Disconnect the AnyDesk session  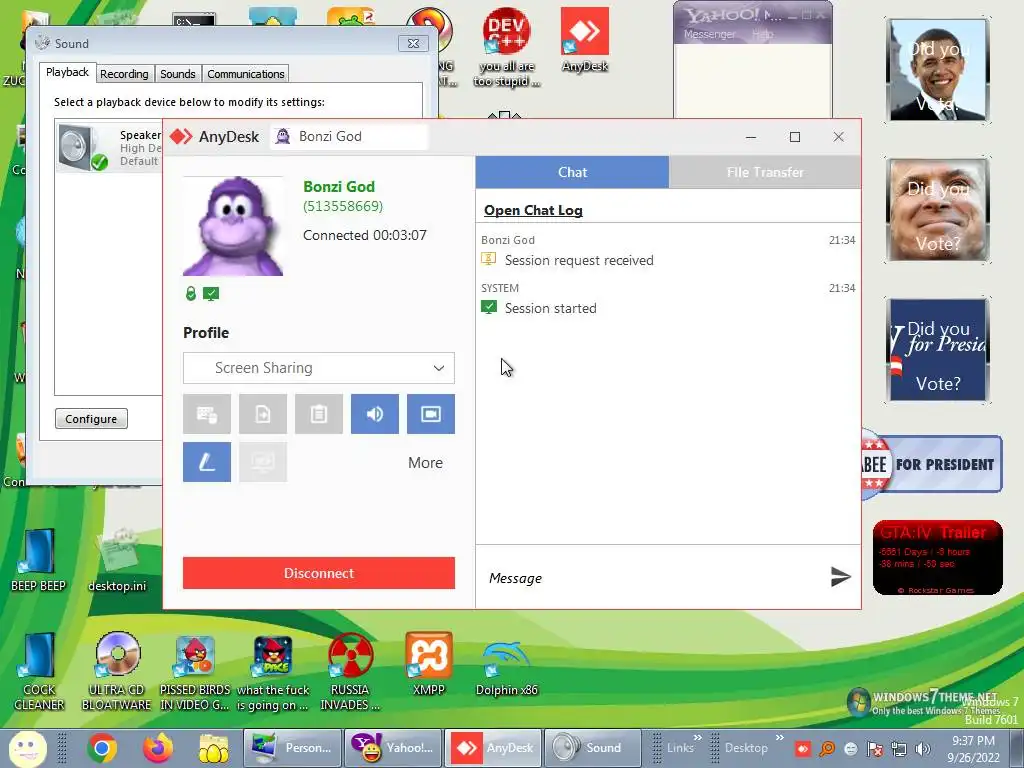[x=319, y=573]
